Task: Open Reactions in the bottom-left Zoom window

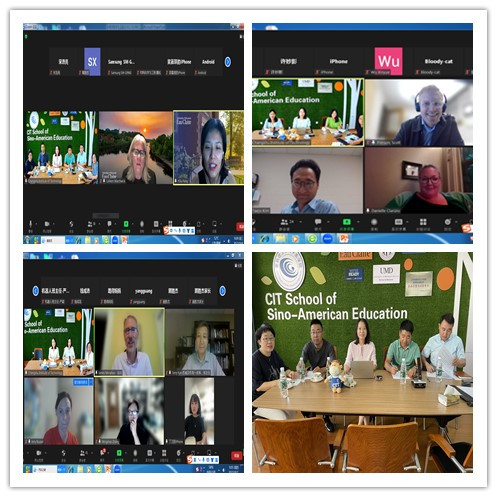Action: 178,453
